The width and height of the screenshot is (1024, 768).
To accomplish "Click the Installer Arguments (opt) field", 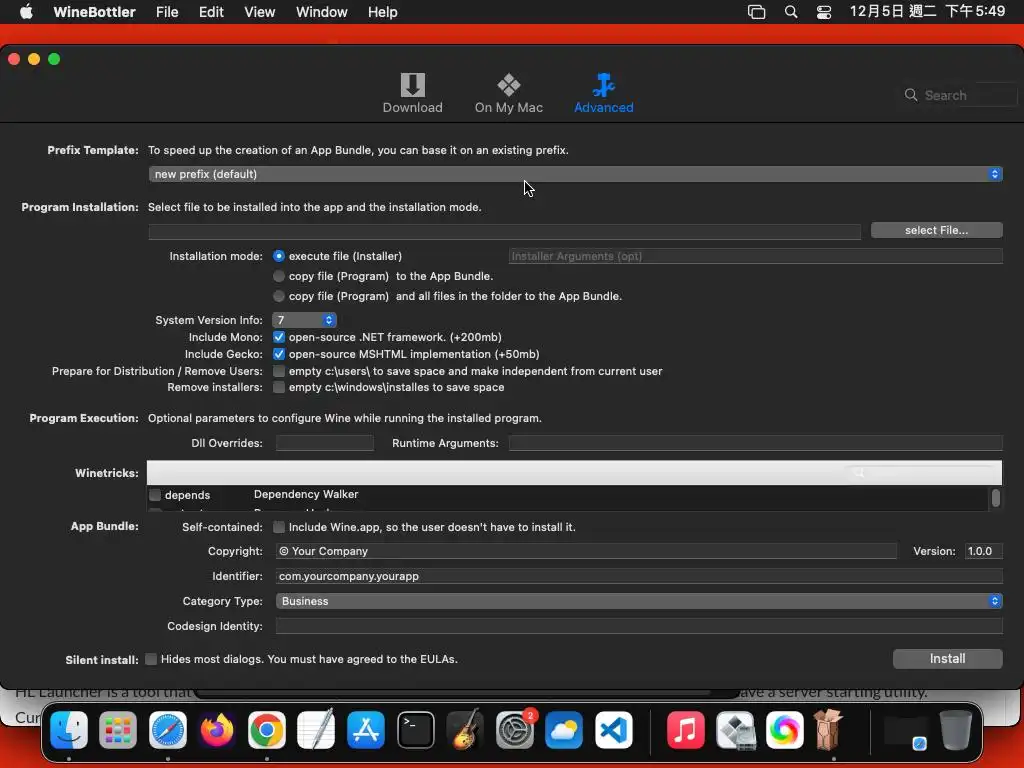I will (x=755, y=256).
